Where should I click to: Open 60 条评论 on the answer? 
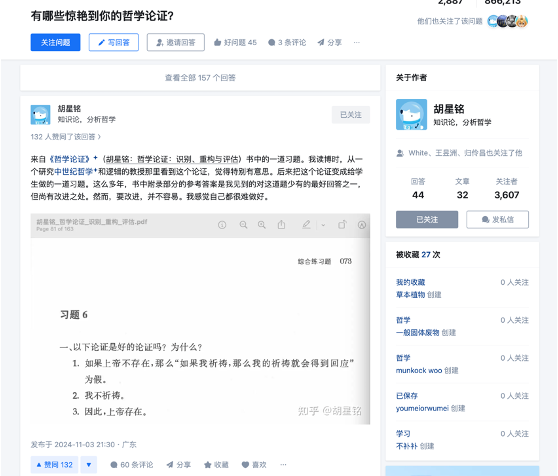point(132,465)
